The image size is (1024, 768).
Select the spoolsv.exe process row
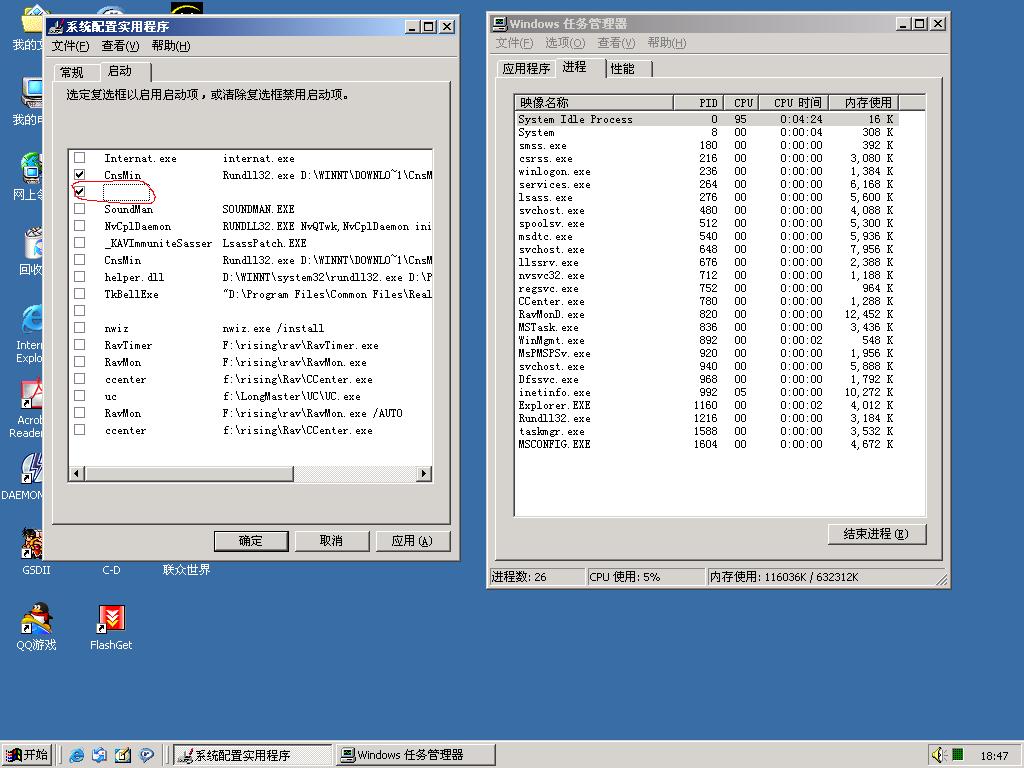coord(707,223)
